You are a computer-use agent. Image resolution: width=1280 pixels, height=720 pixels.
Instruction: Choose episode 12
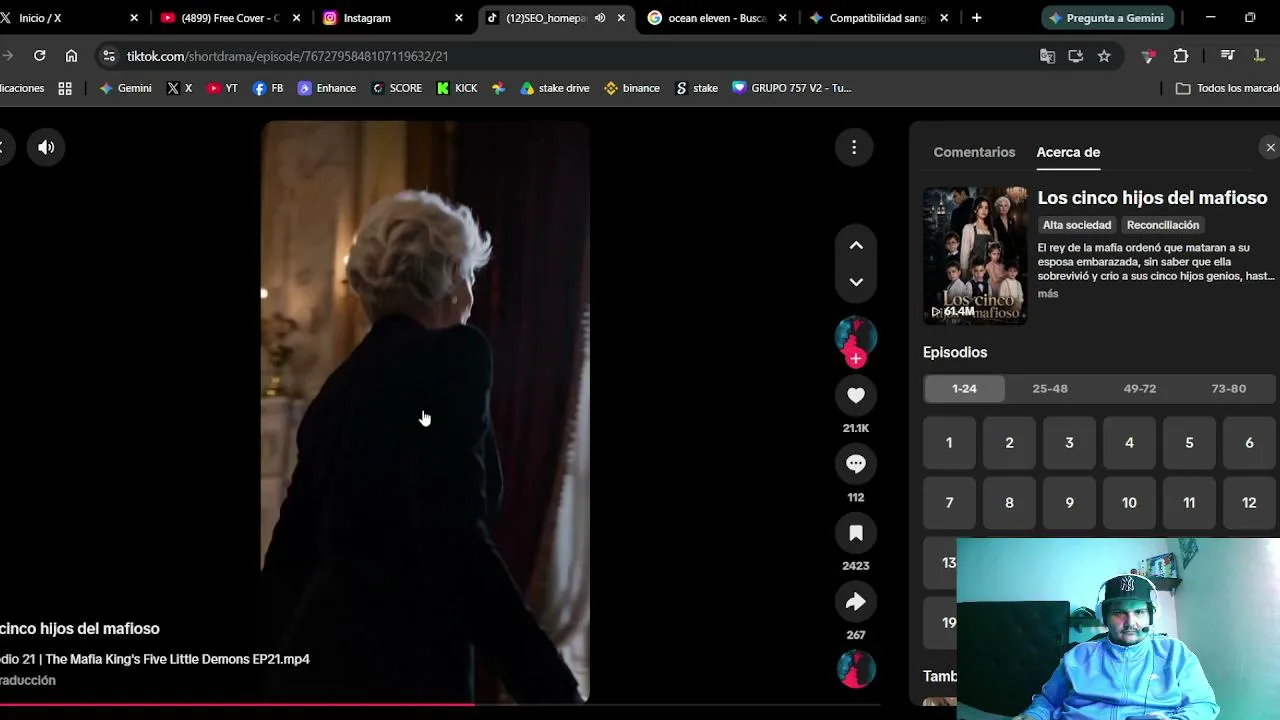click(x=1249, y=503)
